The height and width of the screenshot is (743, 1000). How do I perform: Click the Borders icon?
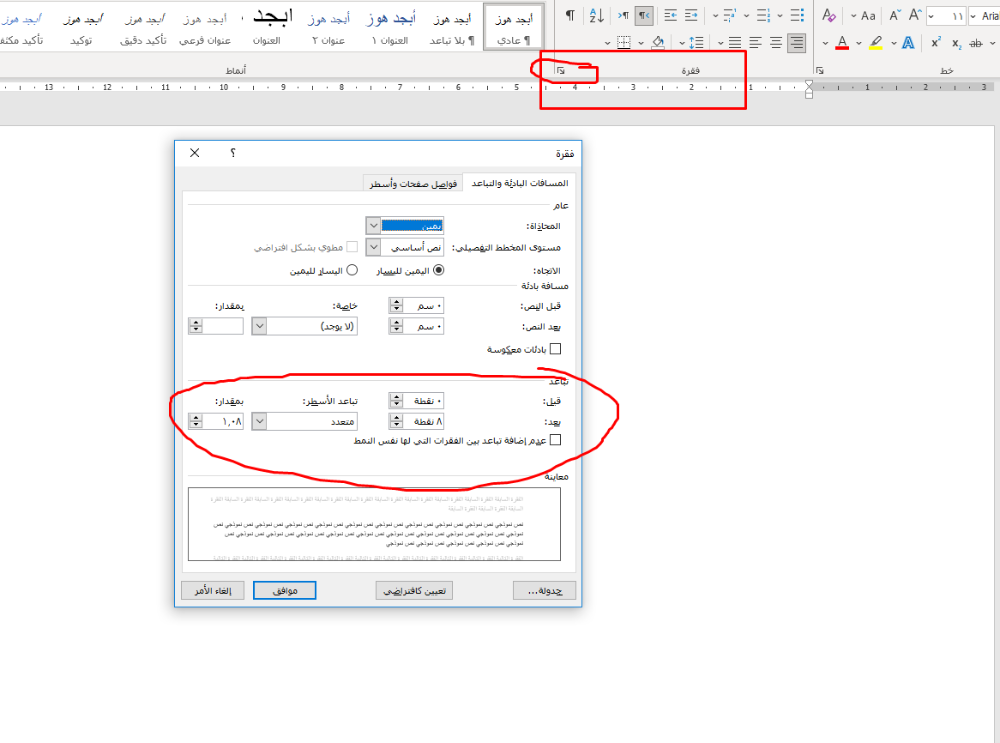point(624,43)
